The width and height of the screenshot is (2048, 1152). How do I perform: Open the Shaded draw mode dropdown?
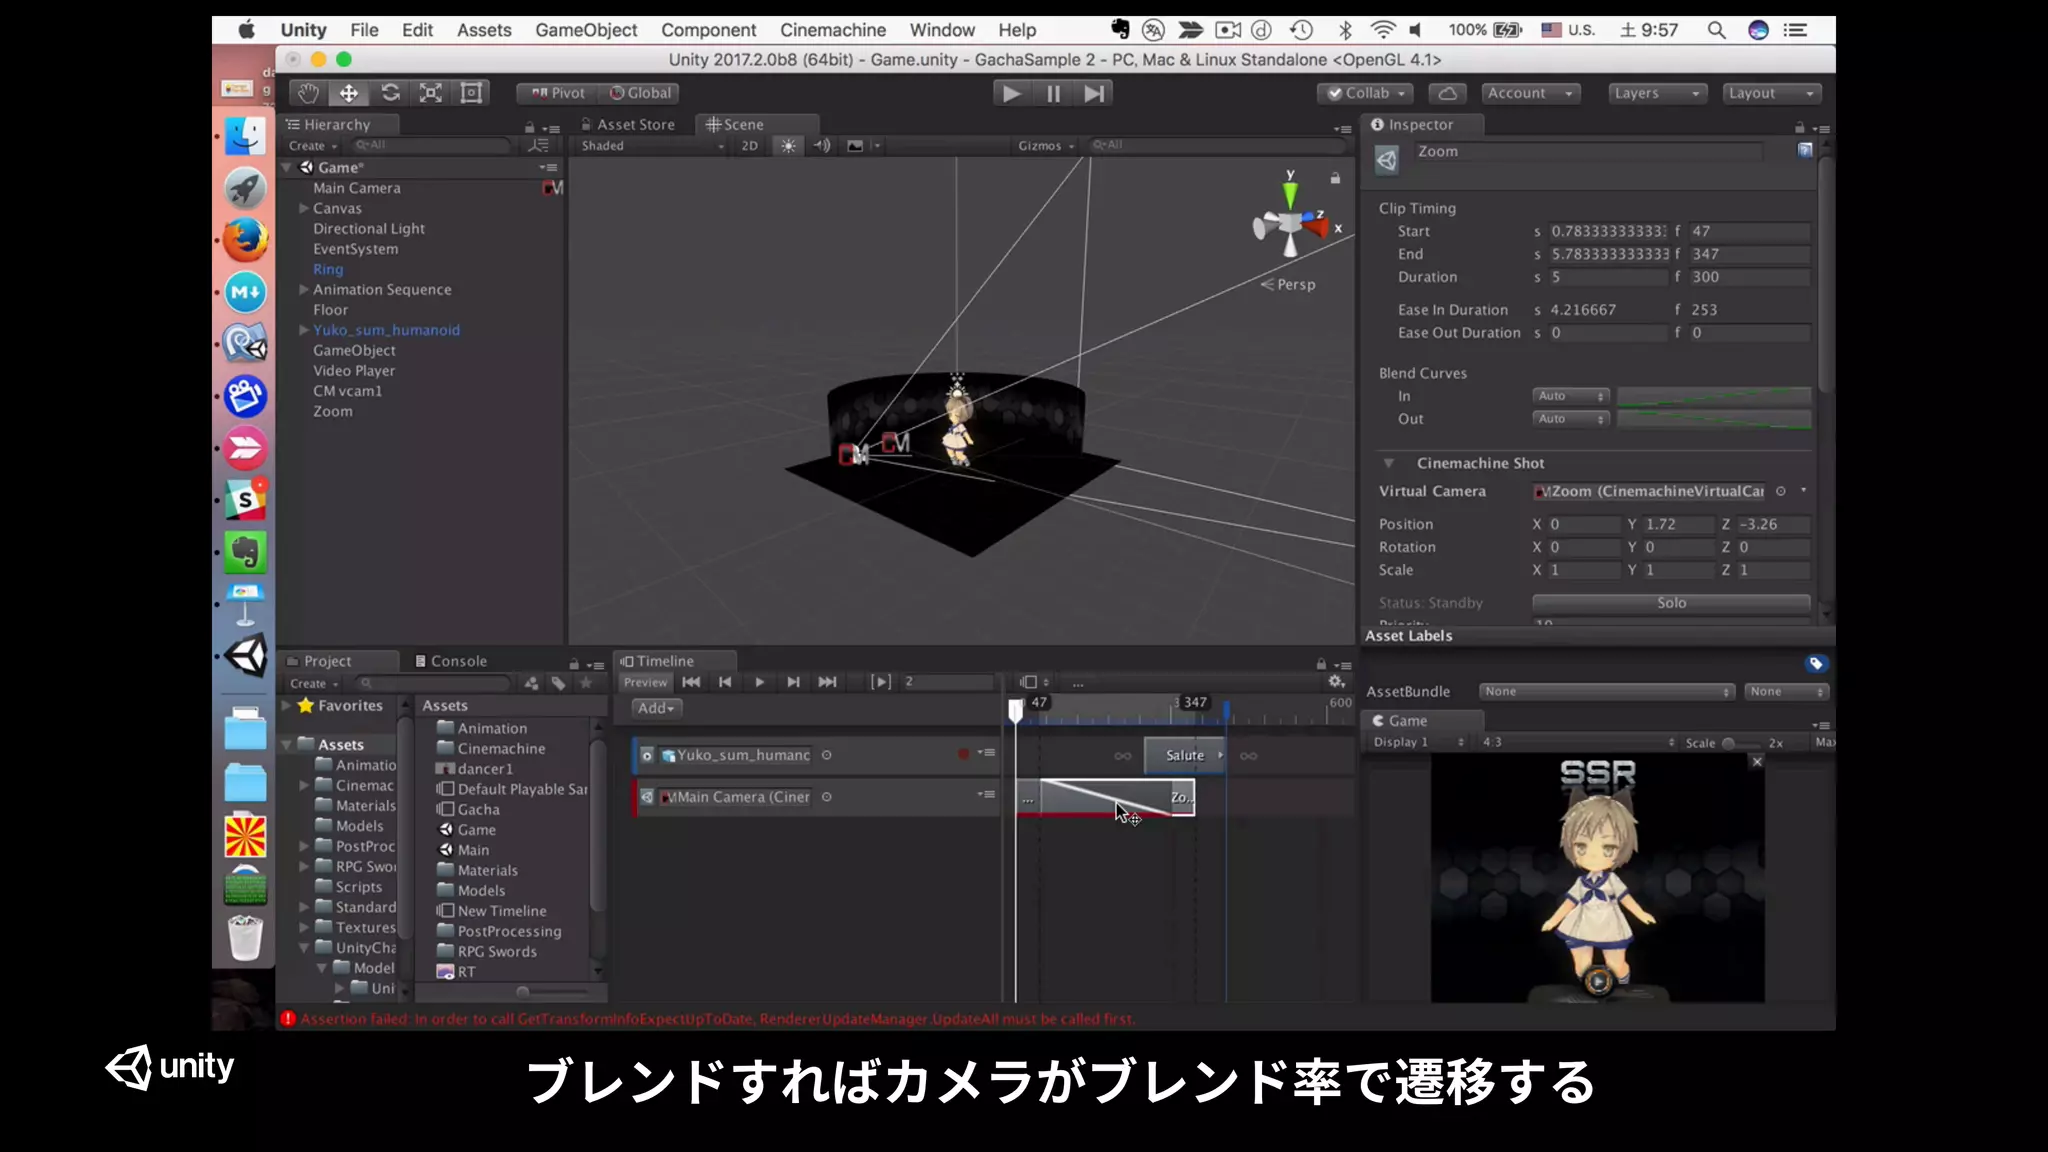[x=653, y=146]
